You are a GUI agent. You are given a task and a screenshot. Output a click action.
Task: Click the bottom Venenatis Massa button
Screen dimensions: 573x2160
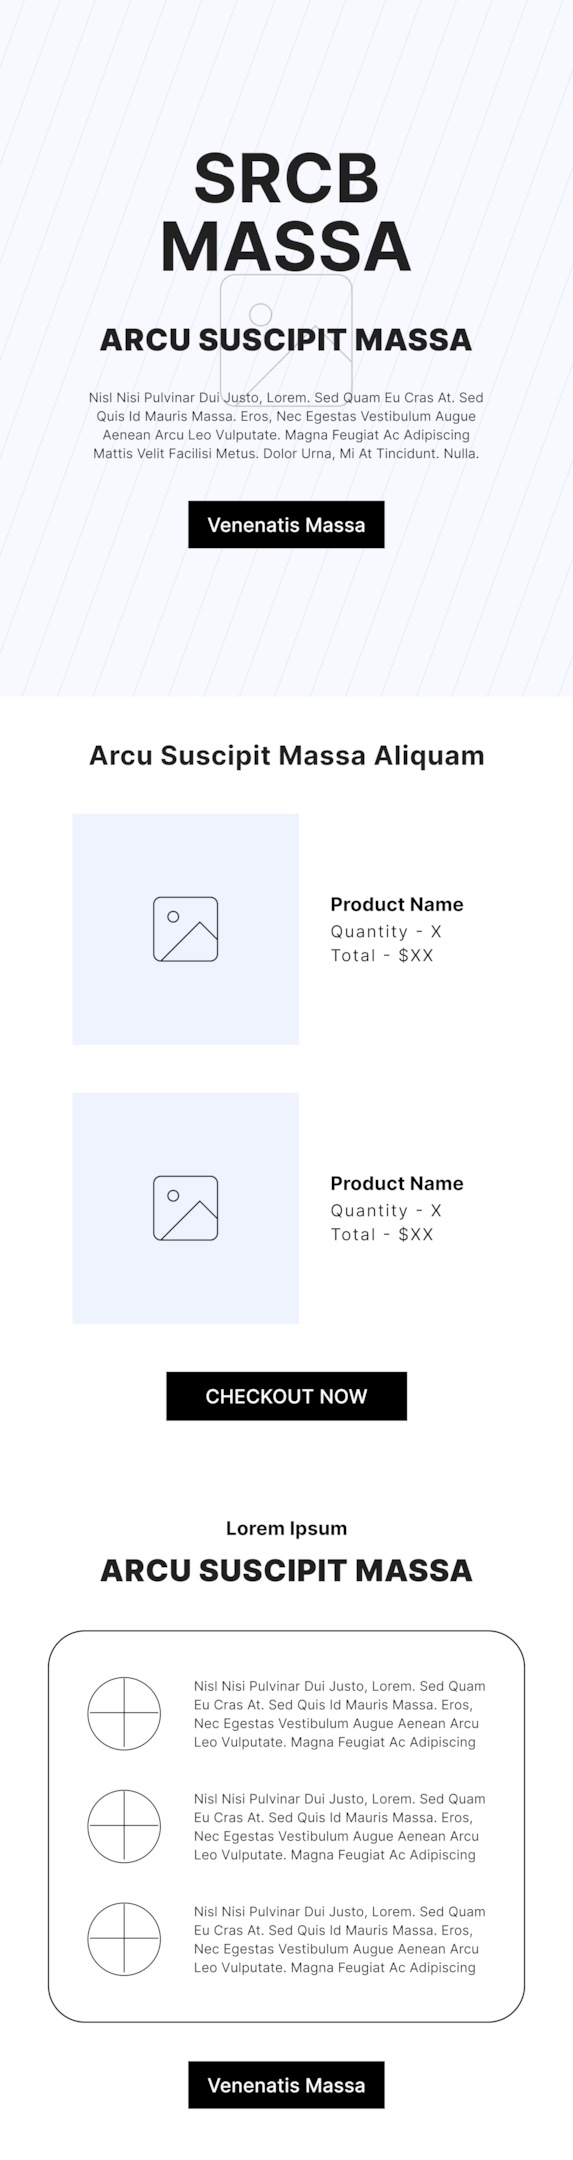pos(286,2085)
